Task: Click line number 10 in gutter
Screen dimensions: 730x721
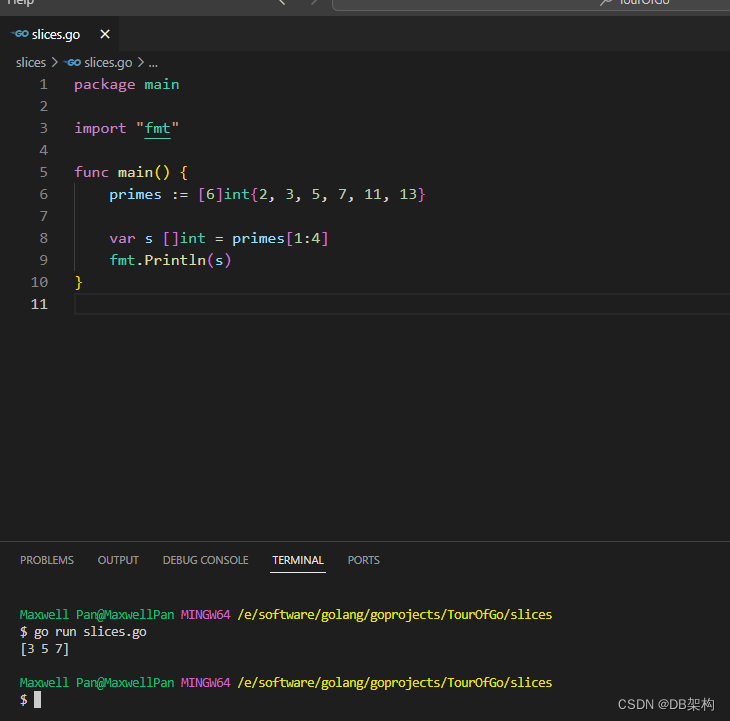Action: click(40, 282)
